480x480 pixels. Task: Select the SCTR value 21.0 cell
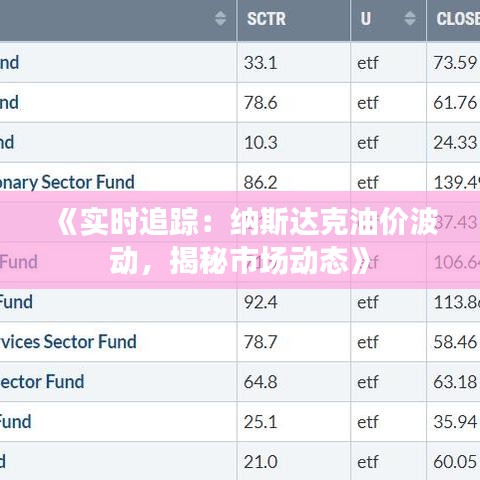tap(294, 462)
